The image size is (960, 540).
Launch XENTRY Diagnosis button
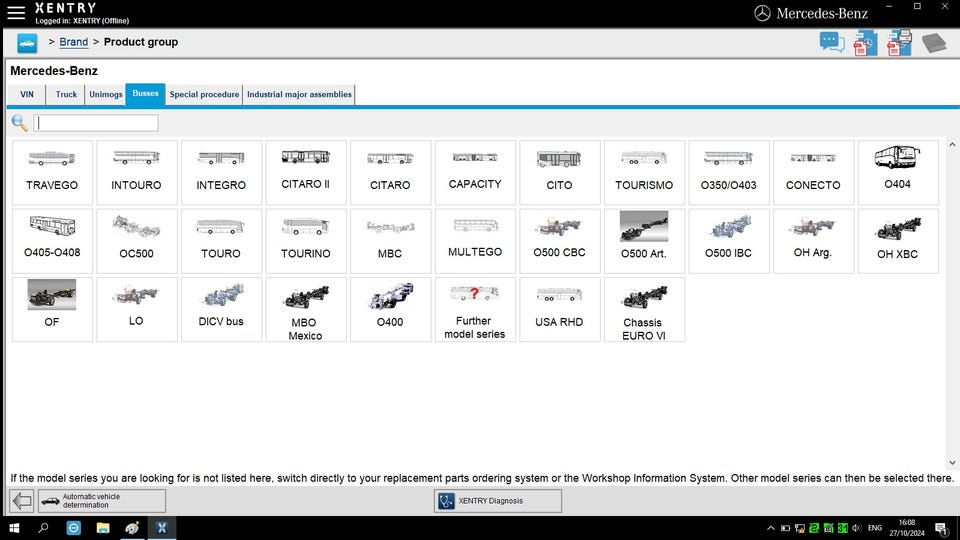[x=498, y=501]
